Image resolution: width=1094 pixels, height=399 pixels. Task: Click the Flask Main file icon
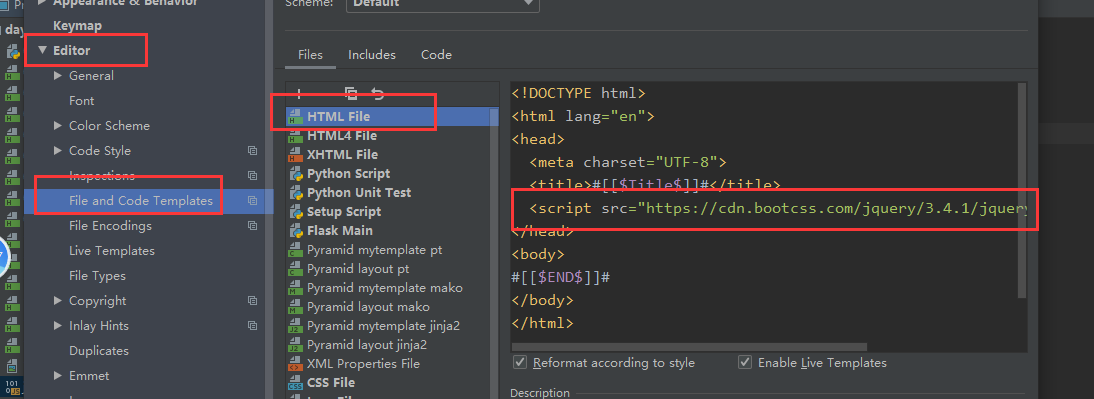[295, 230]
